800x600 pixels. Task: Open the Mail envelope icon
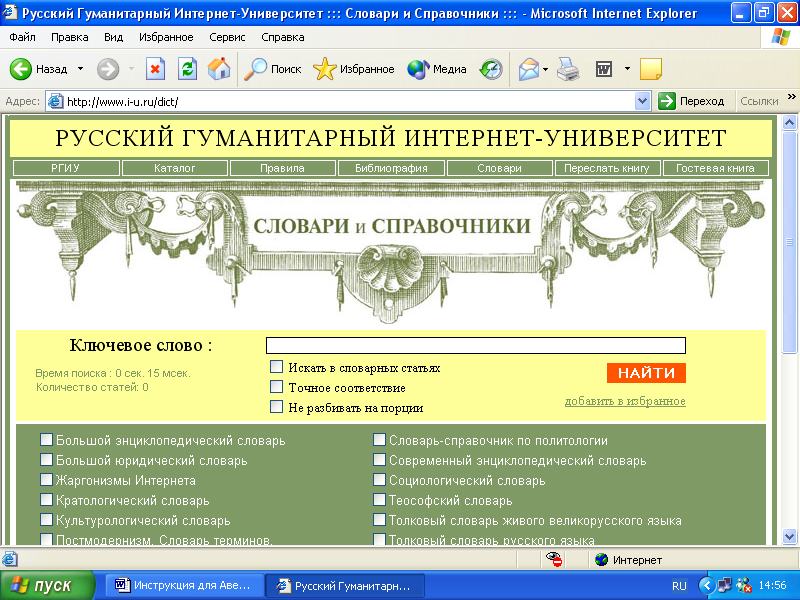click(x=529, y=69)
